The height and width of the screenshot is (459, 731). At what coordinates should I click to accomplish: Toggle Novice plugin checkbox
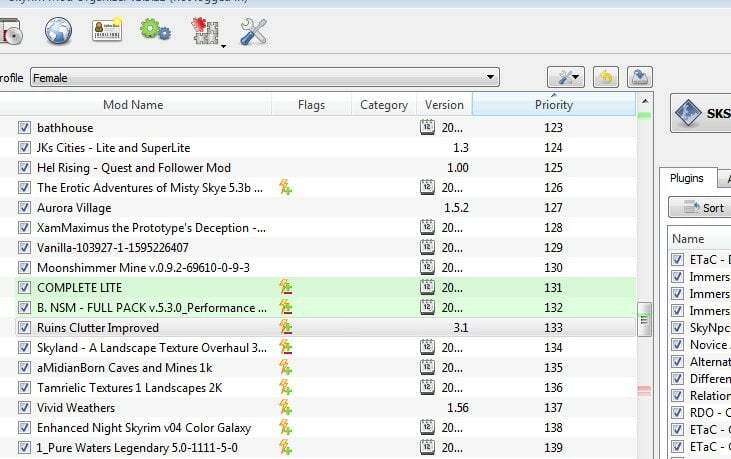point(677,345)
